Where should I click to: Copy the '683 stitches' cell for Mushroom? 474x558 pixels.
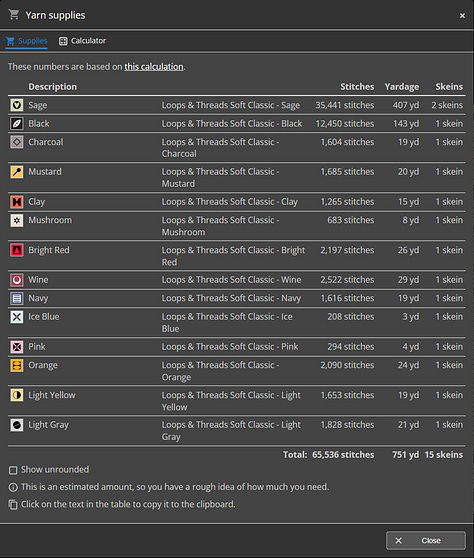point(351,220)
